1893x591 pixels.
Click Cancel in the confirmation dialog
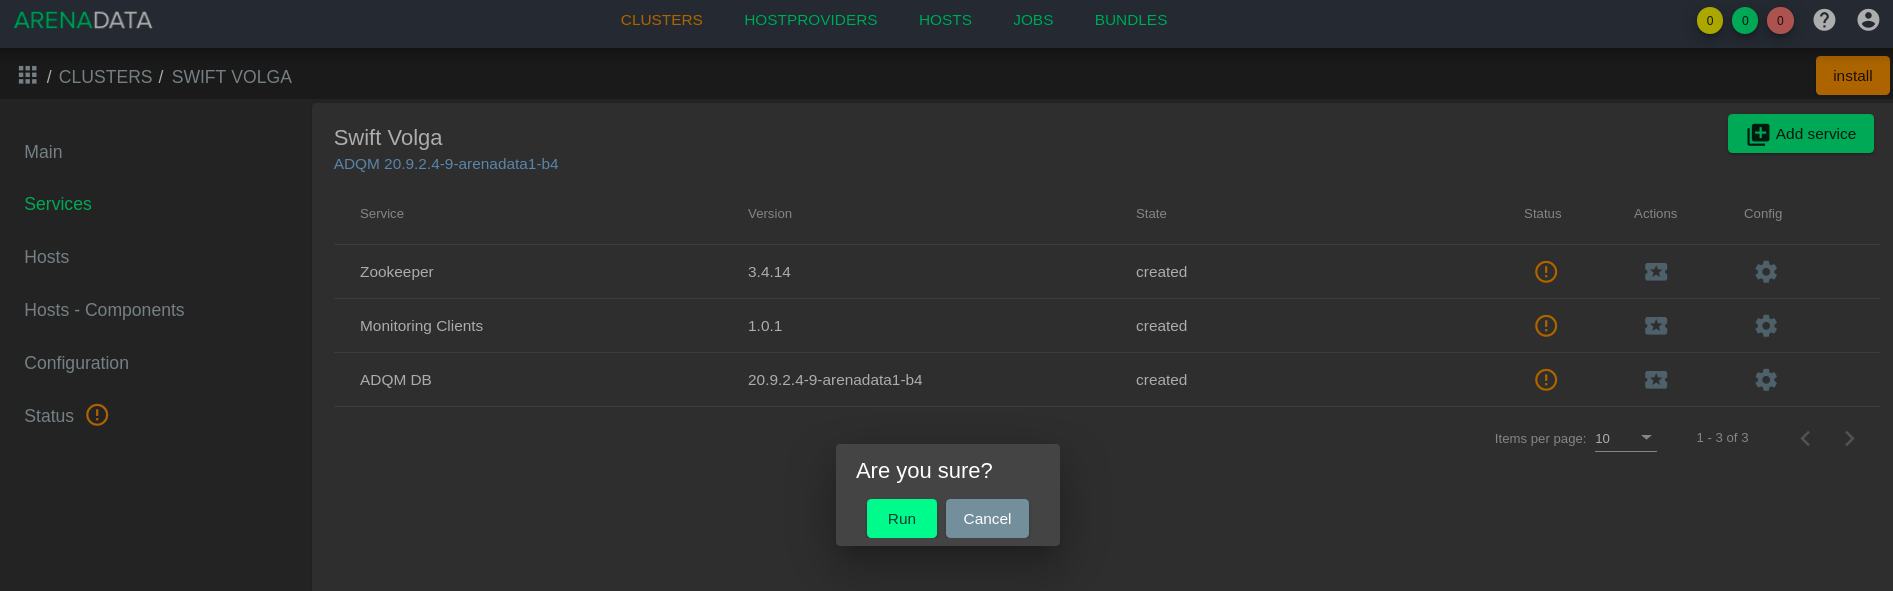(x=987, y=519)
